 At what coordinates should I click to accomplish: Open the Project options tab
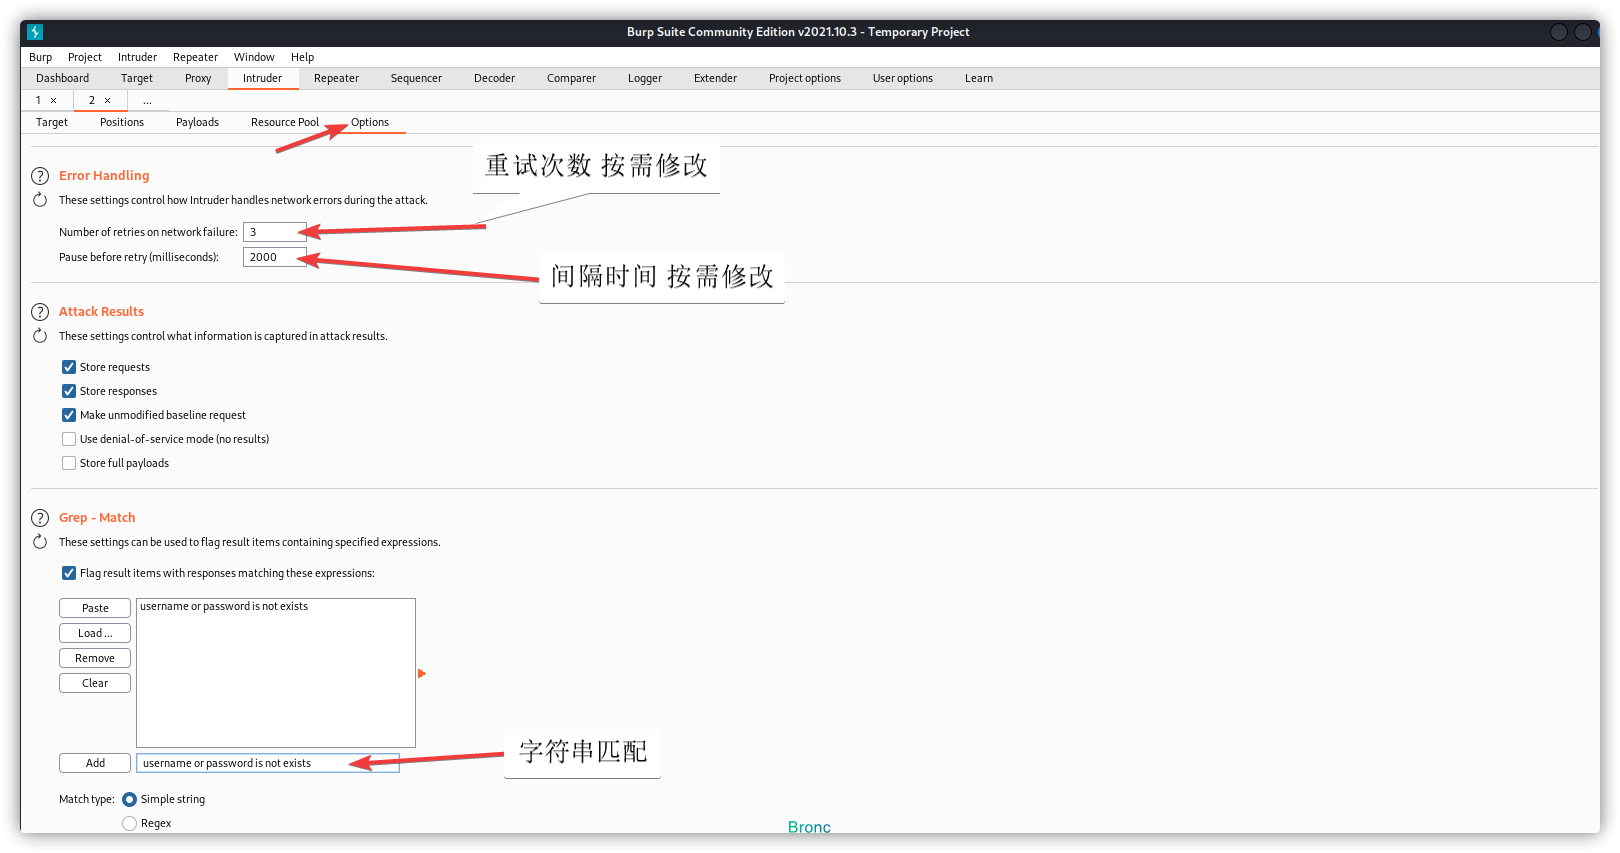click(805, 78)
